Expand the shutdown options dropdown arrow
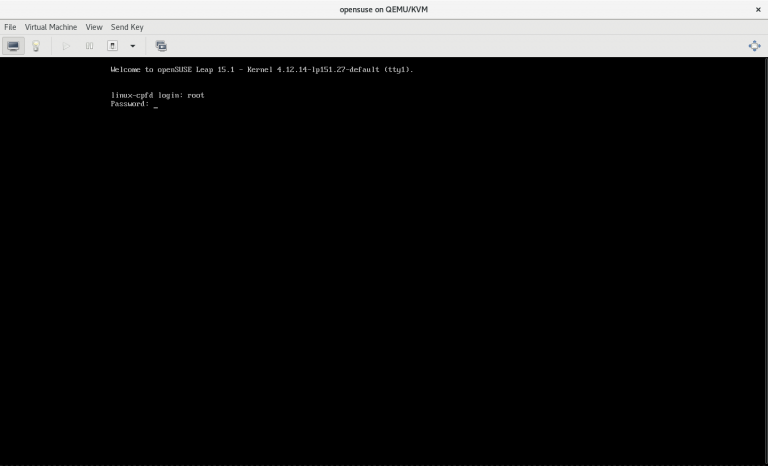The height and width of the screenshot is (466, 768). (132, 46)
